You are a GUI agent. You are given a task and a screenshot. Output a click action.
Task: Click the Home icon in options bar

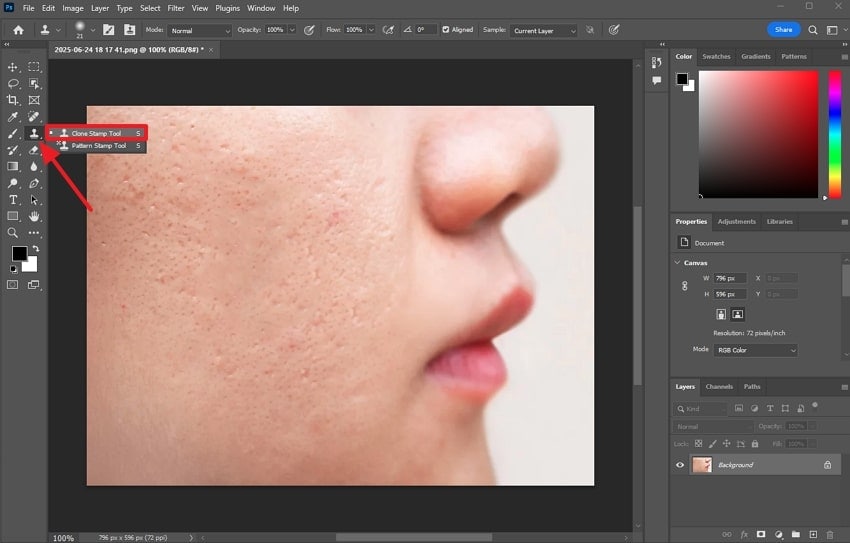point(18,30)
